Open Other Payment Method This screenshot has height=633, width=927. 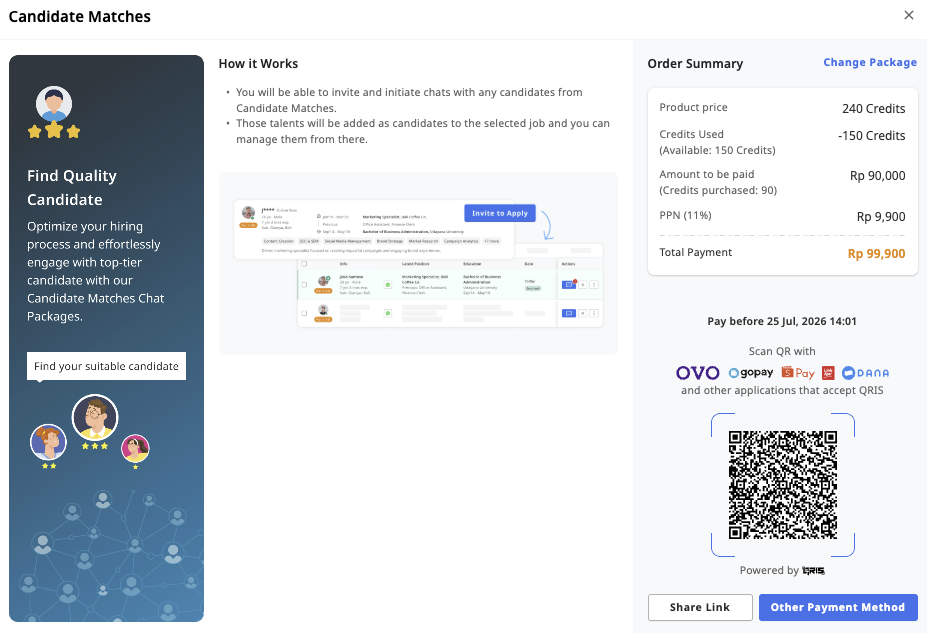click(x=838, y=608)
